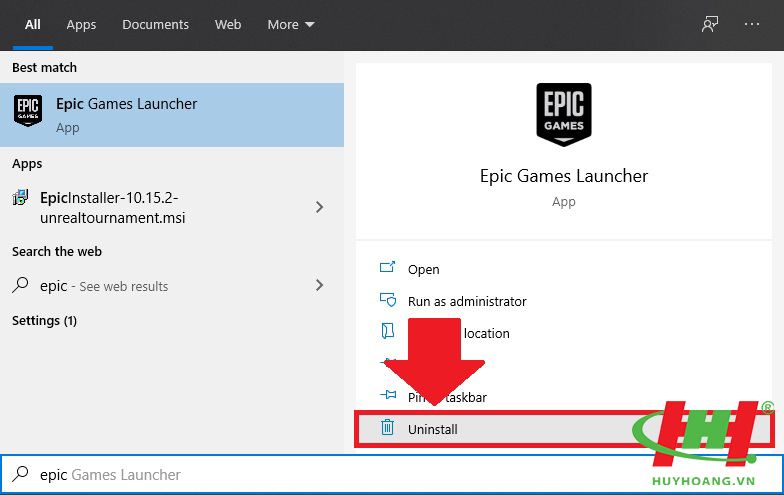This screenshot has width=784, height=495.
Task: Select Epic Games Launcher best match result
Action: click(172, 115)
